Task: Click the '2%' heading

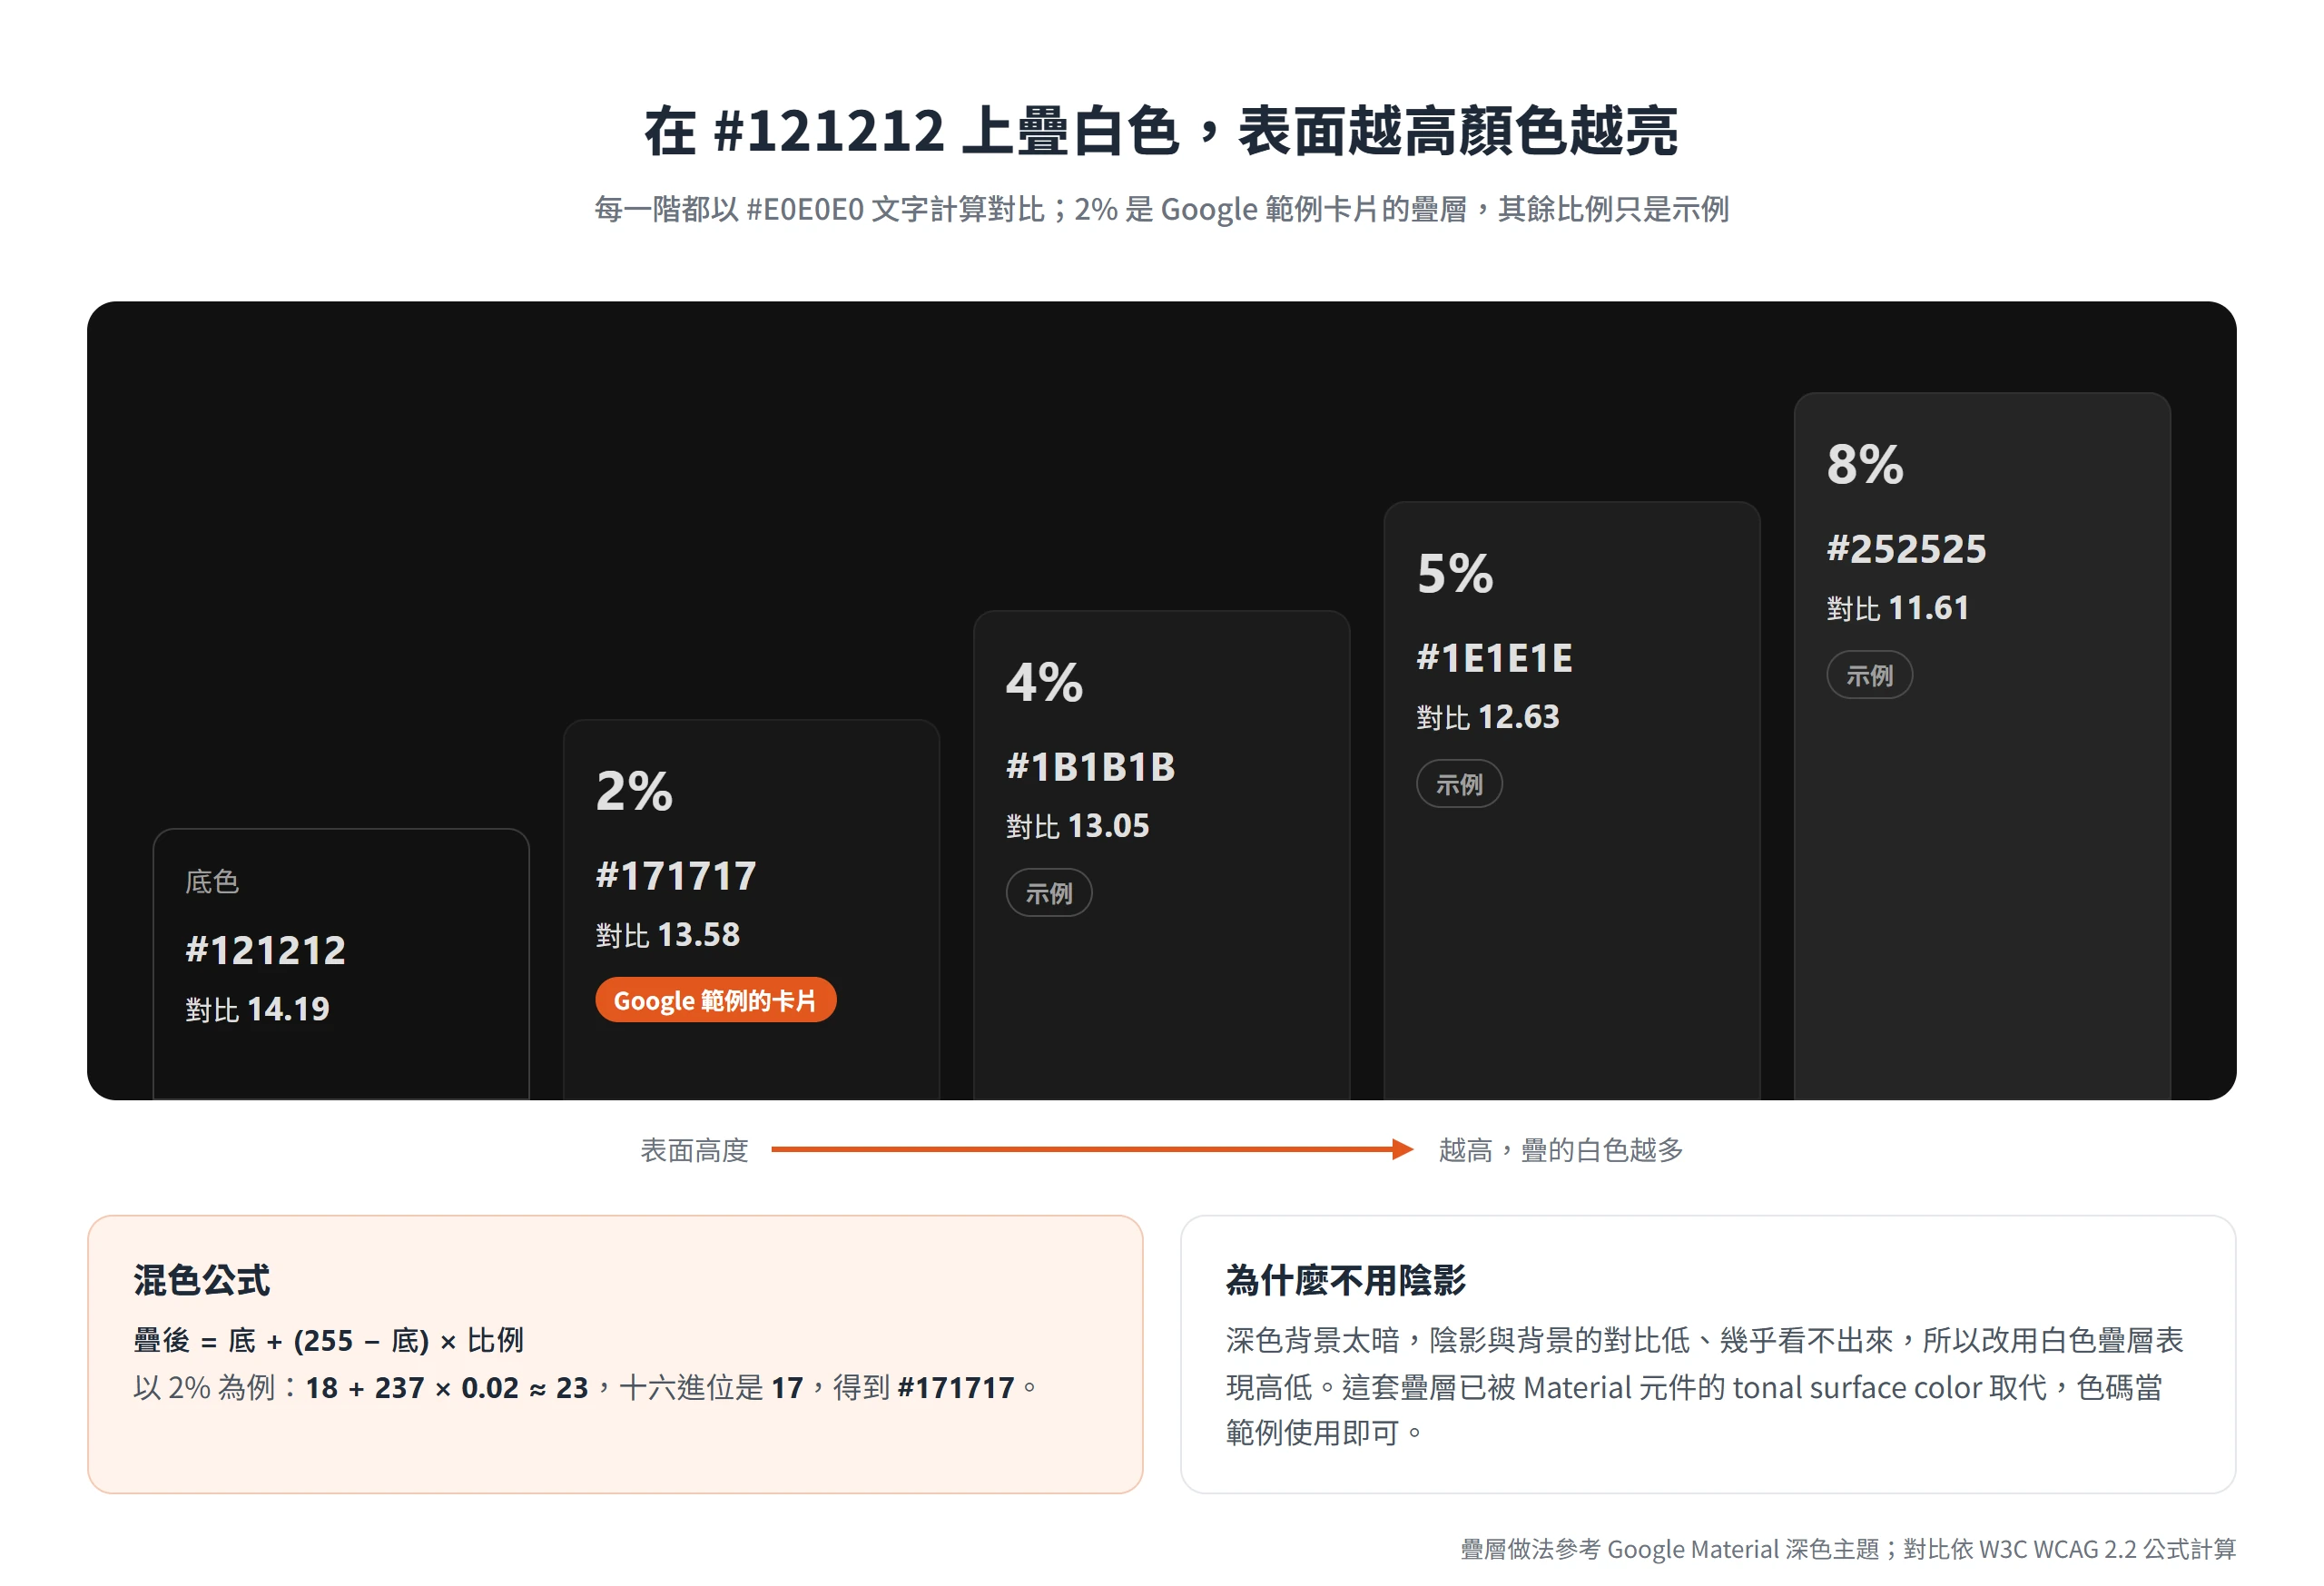Action: point(634,791)
